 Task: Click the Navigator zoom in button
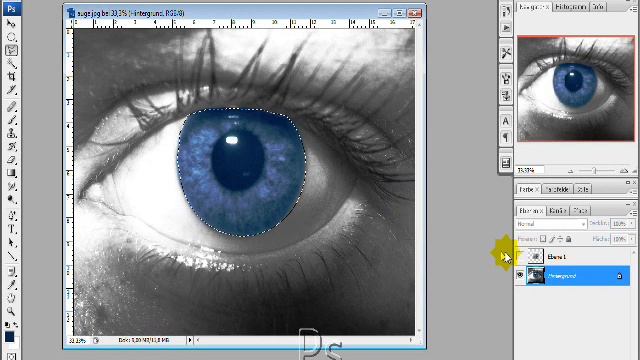(x=624, y=171)
